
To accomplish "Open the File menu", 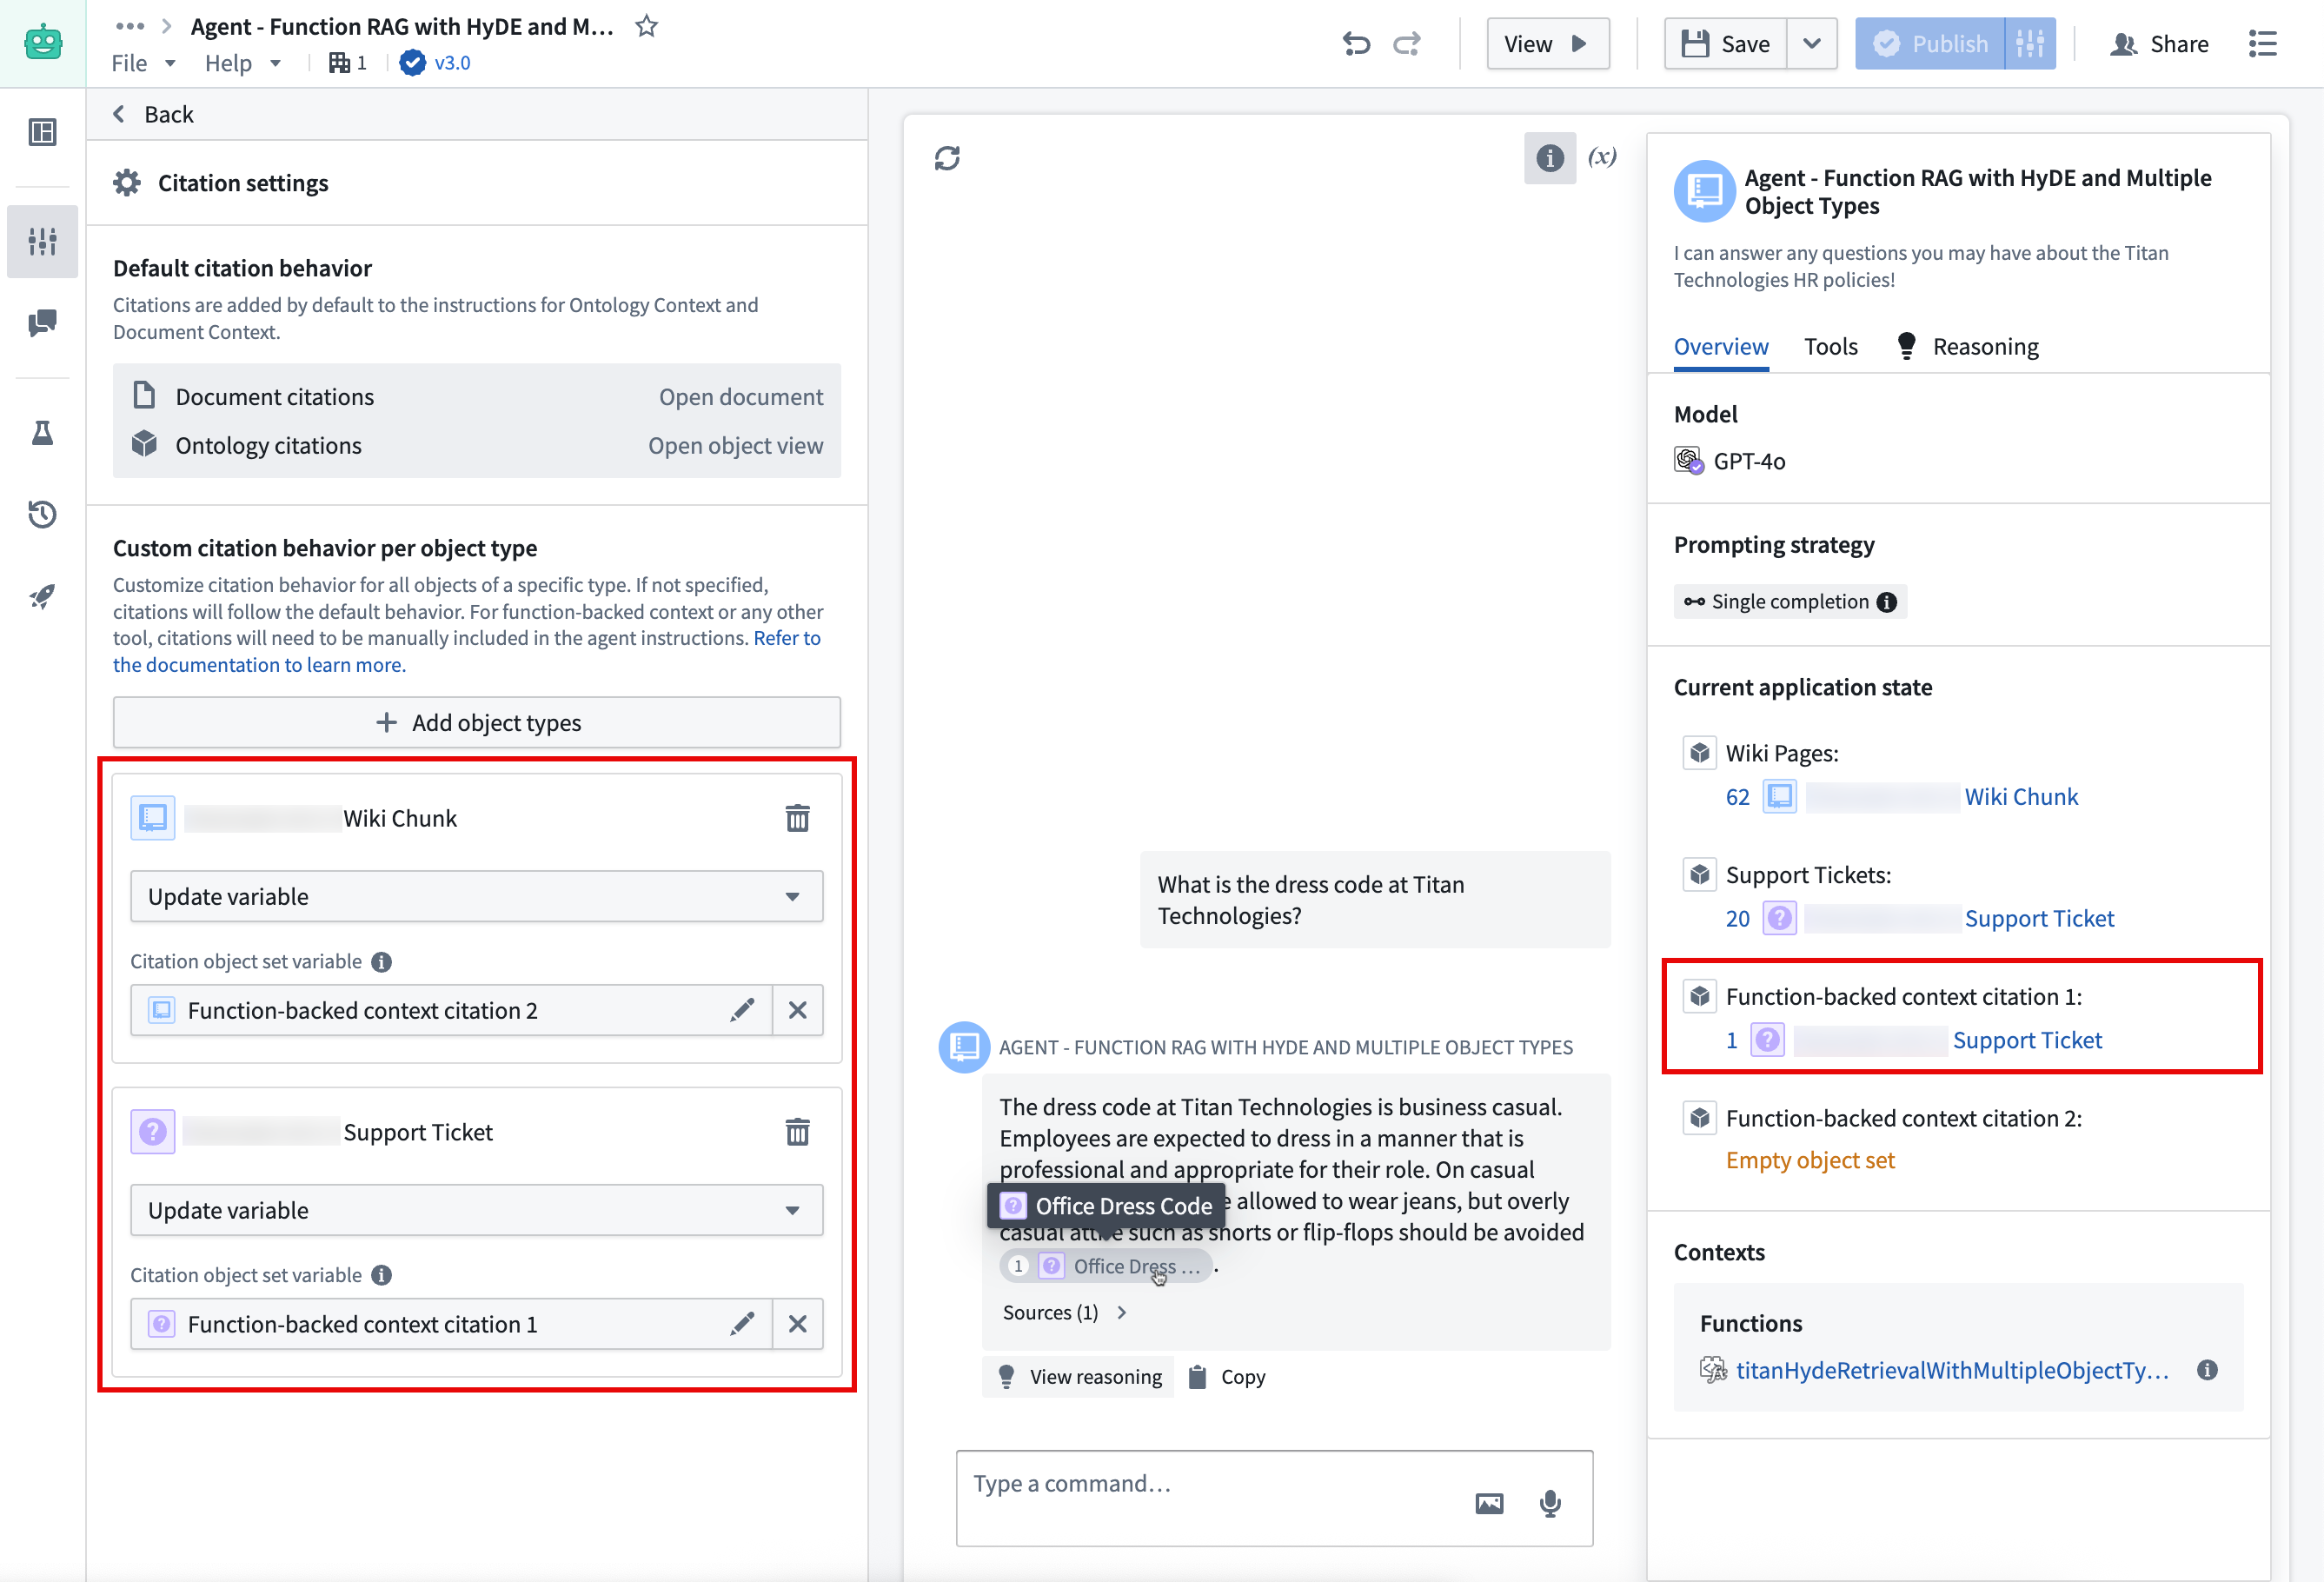I will tap(142, 63).
